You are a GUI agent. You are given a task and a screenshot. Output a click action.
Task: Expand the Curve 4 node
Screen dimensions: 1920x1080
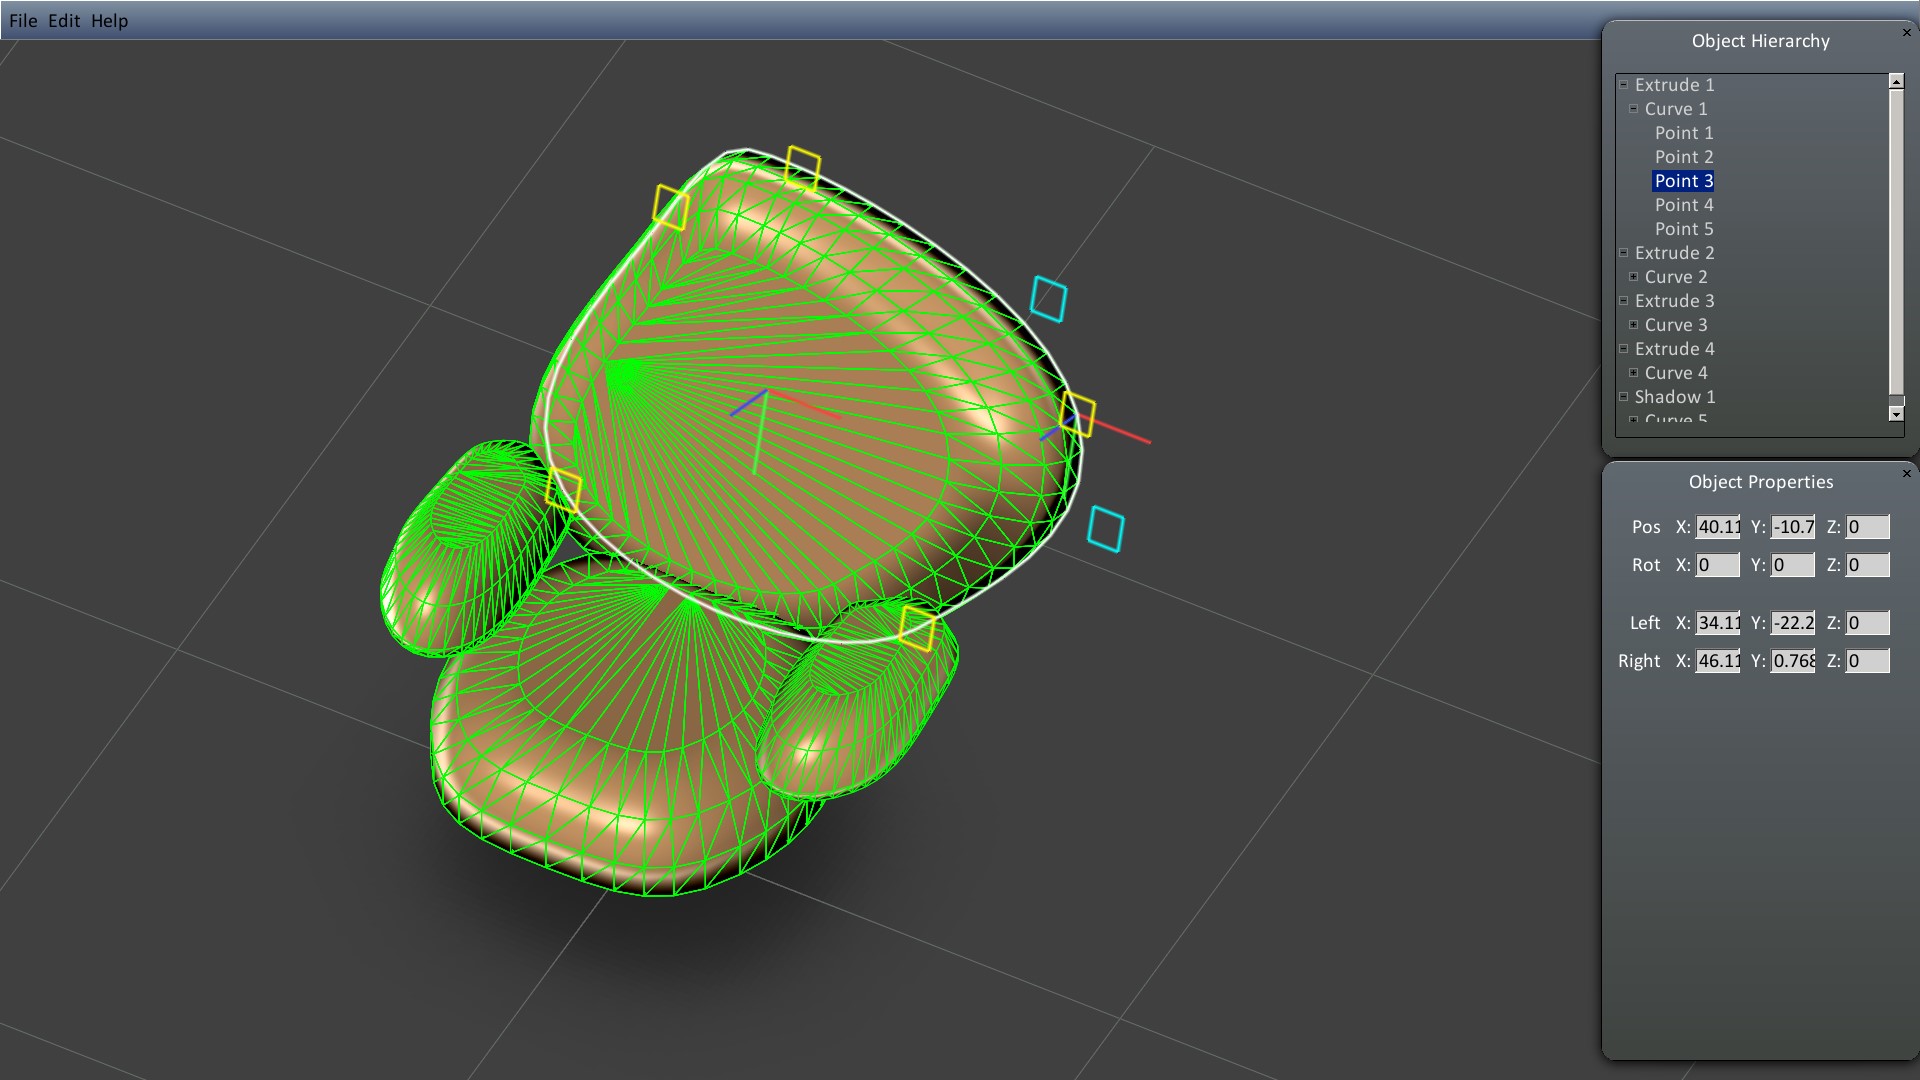click(x=1634, y=373)
